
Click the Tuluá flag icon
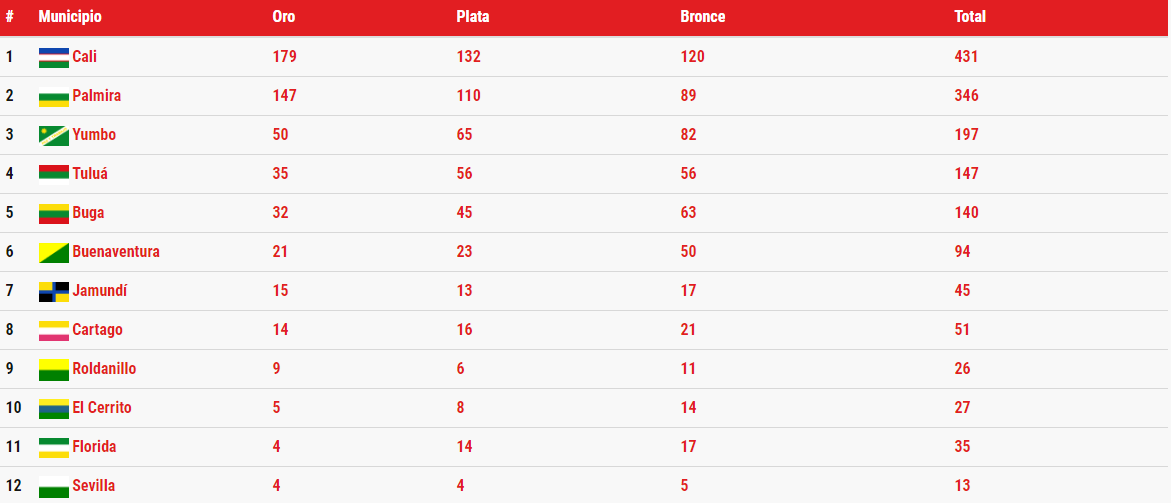point(54,175)
